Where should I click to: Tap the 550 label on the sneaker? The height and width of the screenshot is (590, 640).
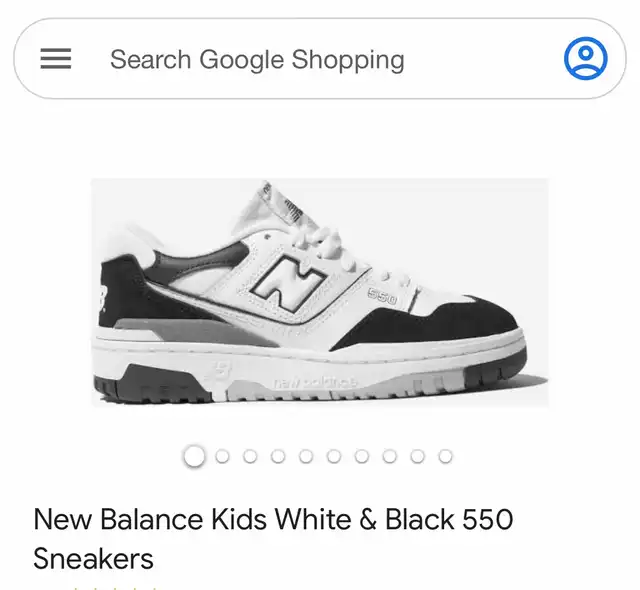[x=382, y=296]
